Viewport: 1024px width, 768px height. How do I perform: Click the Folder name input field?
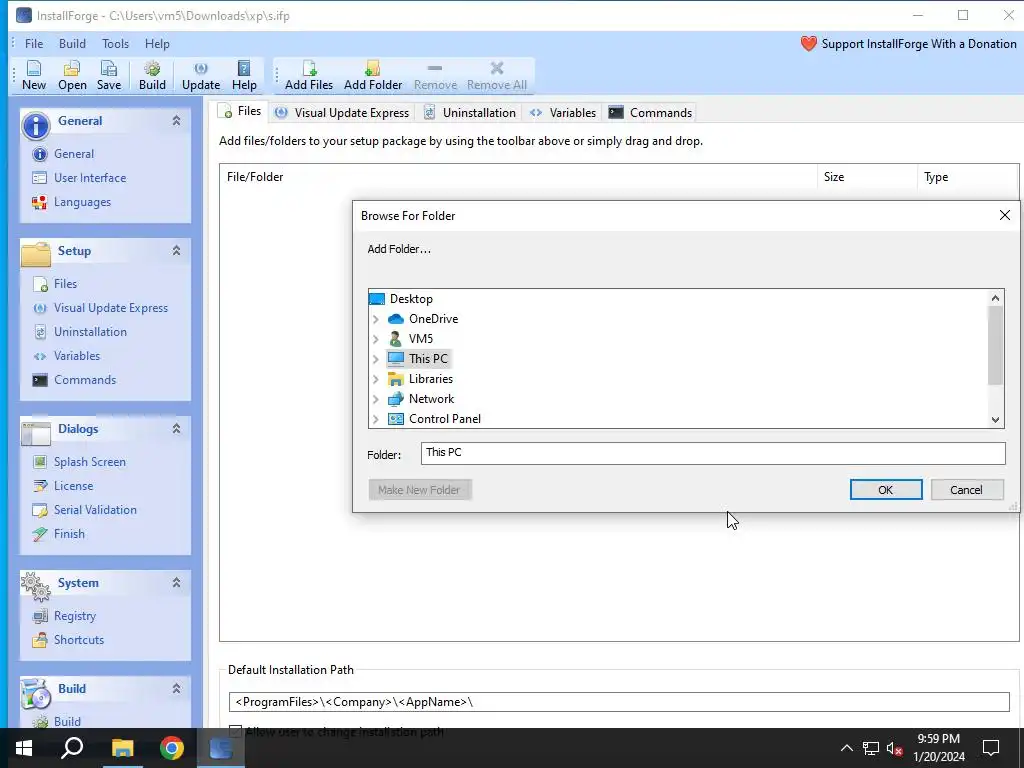point(713,453)
